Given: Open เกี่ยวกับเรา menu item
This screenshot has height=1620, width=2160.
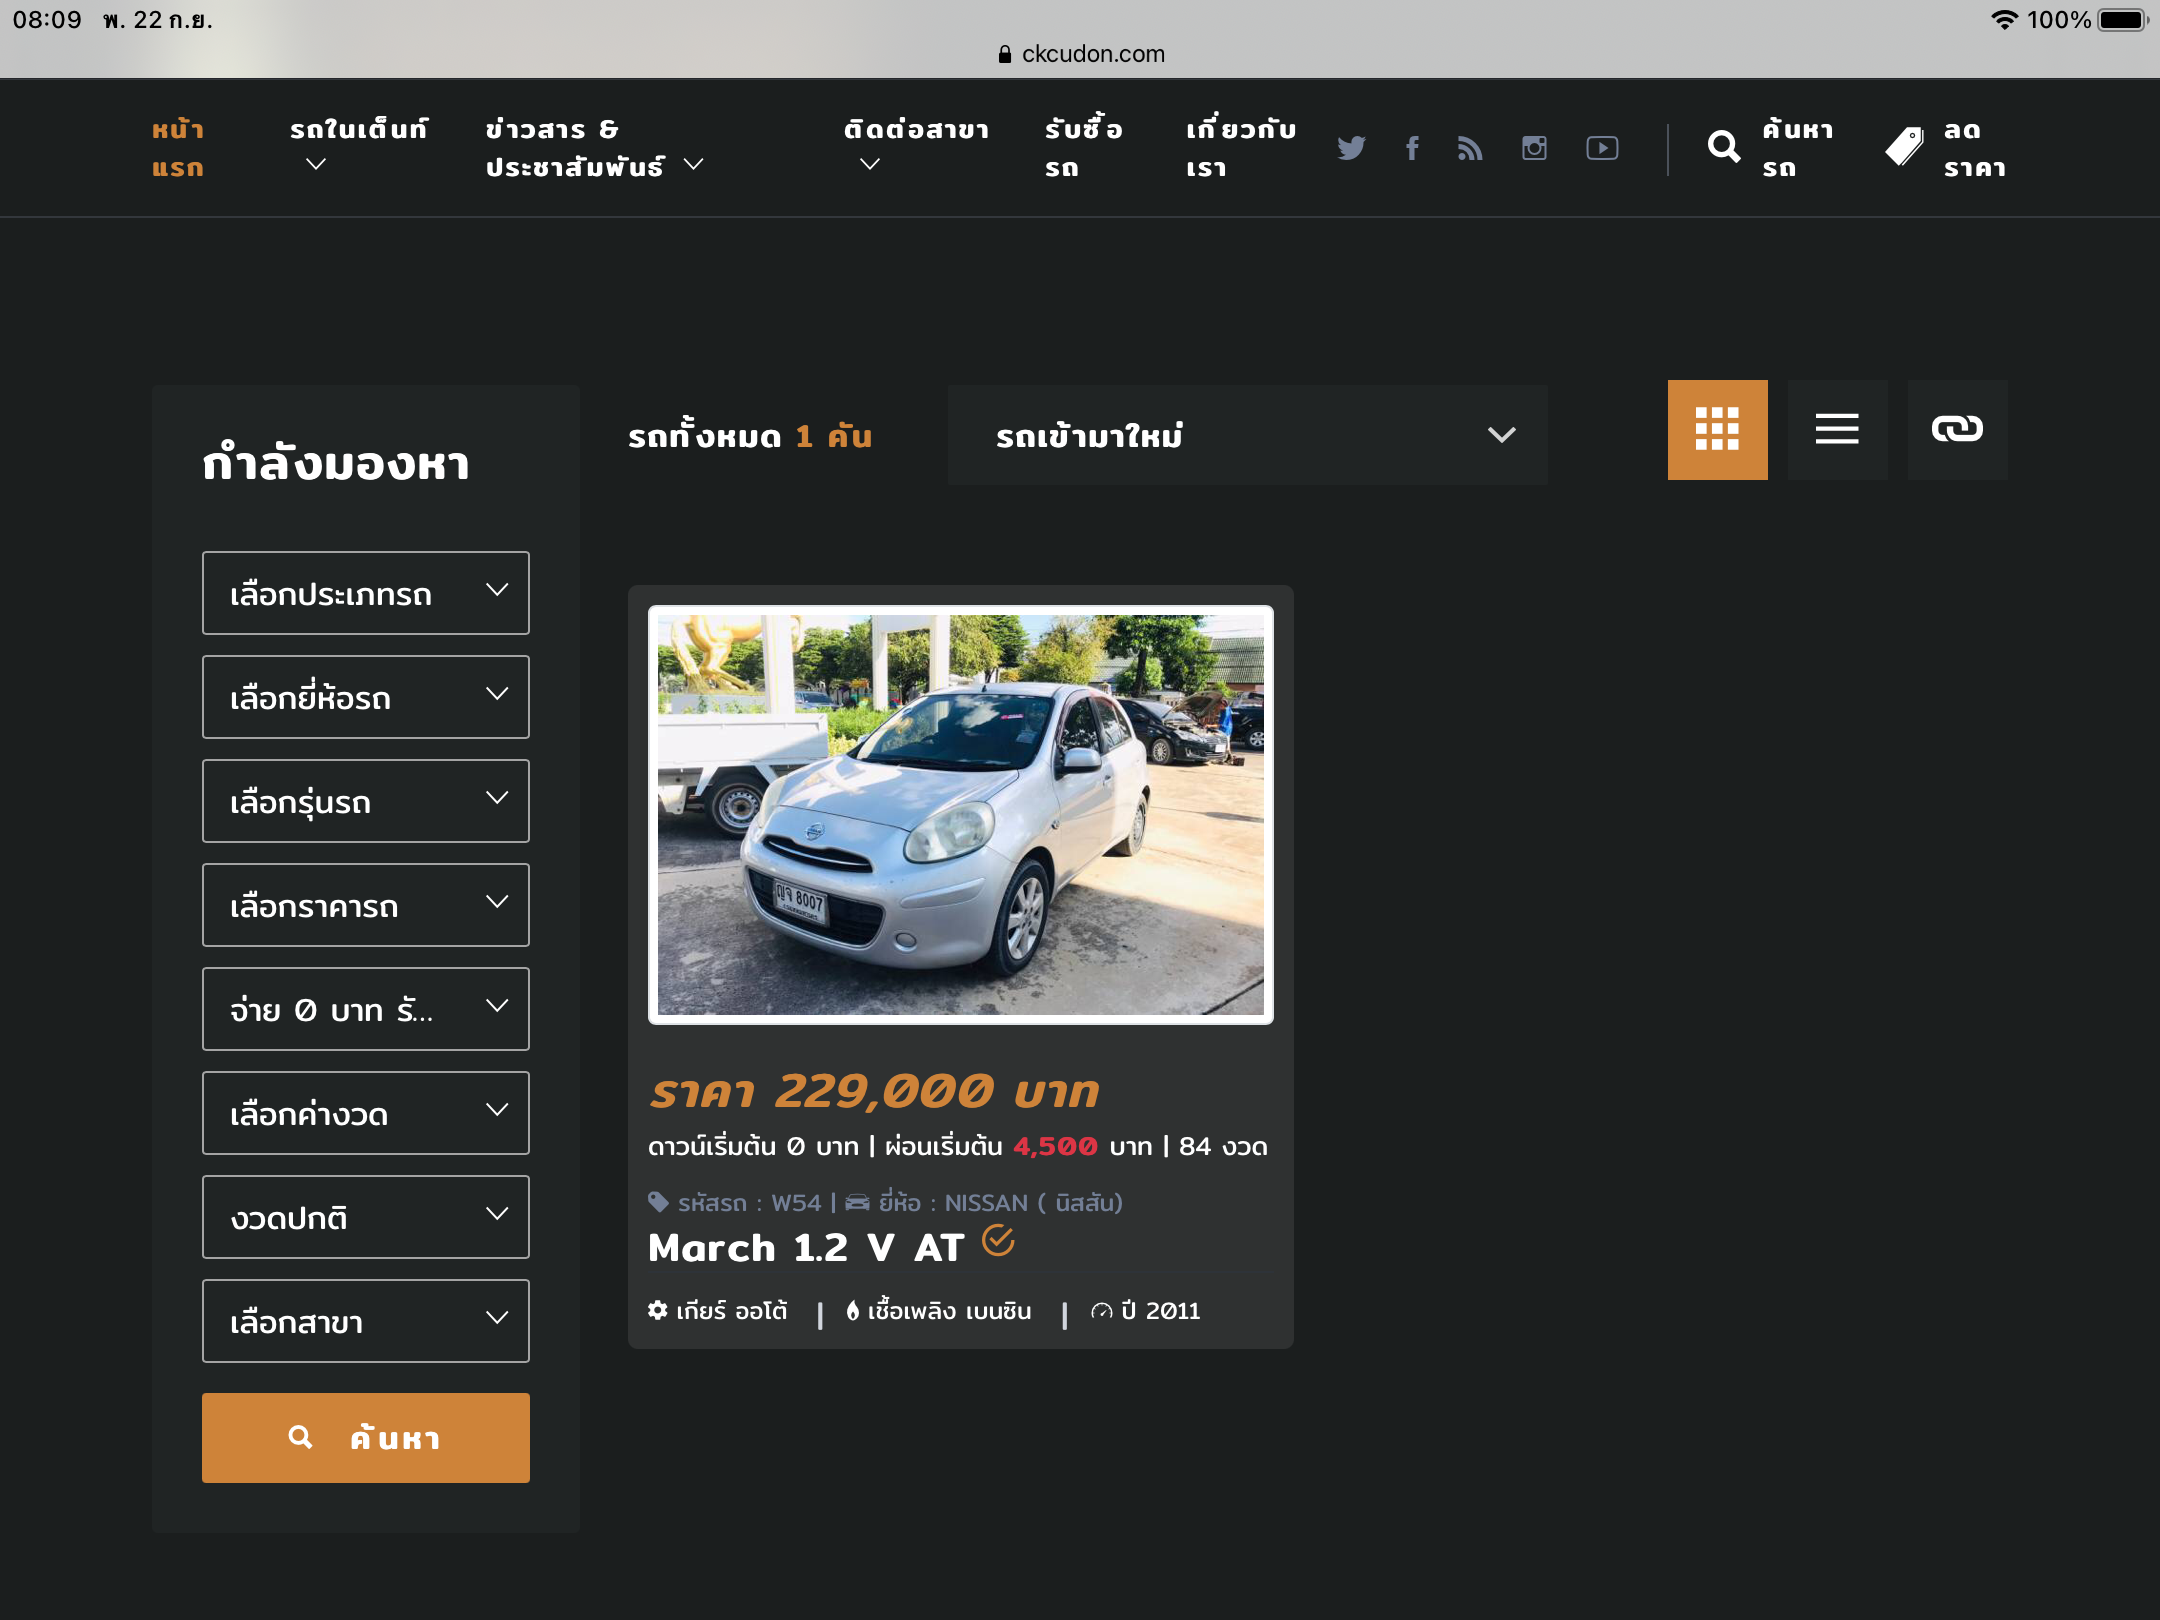Looking at the screenshot, I should pos(1241,148).
